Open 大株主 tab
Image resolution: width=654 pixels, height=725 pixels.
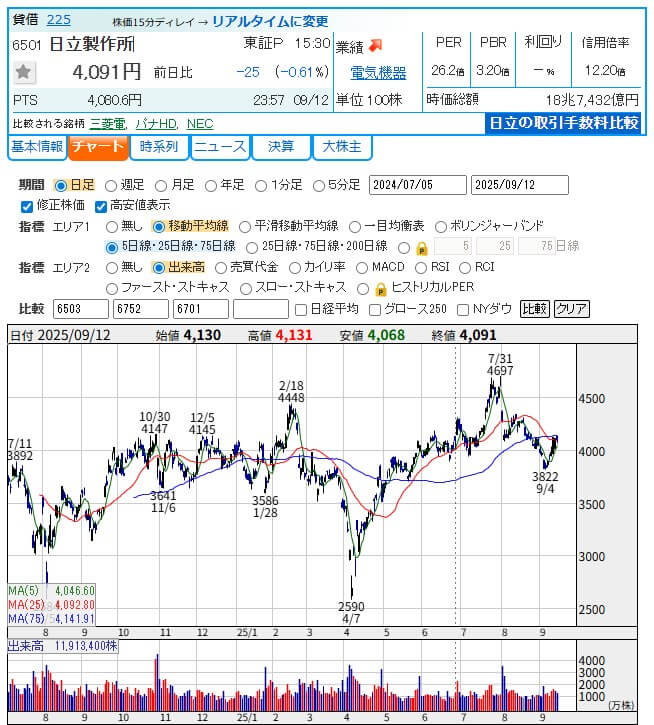coord(342,147)
